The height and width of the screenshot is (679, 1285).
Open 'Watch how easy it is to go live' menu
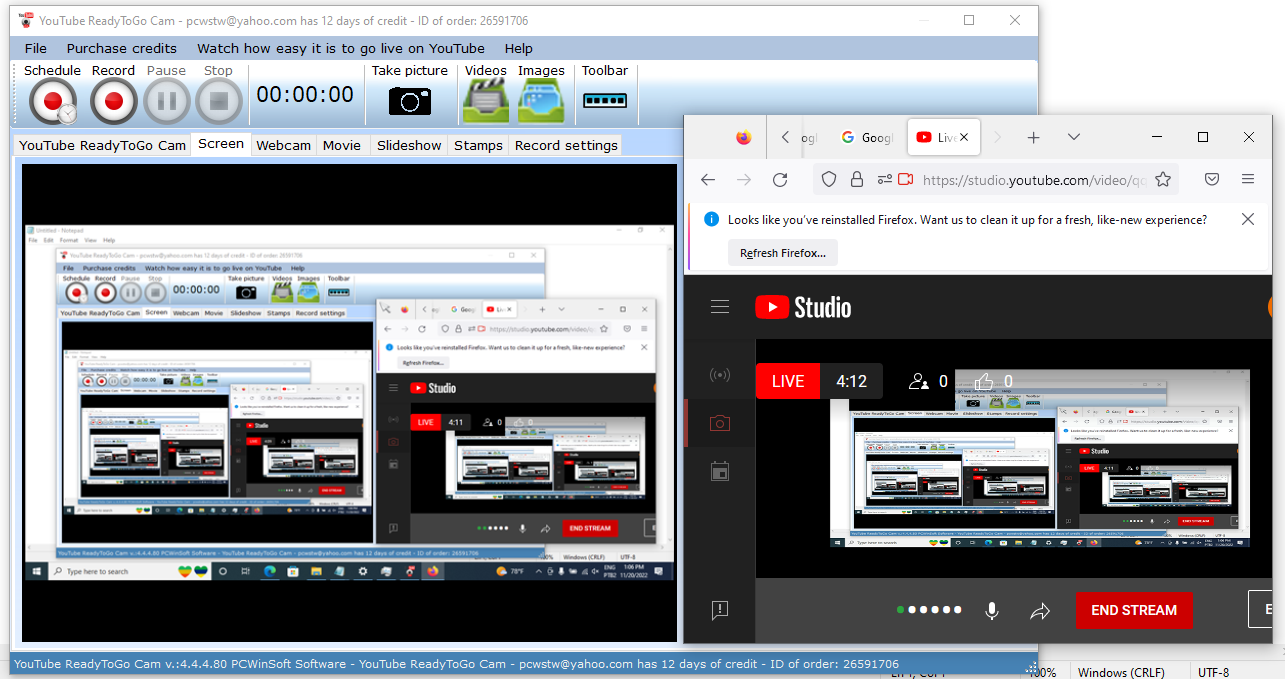(341, 48)
